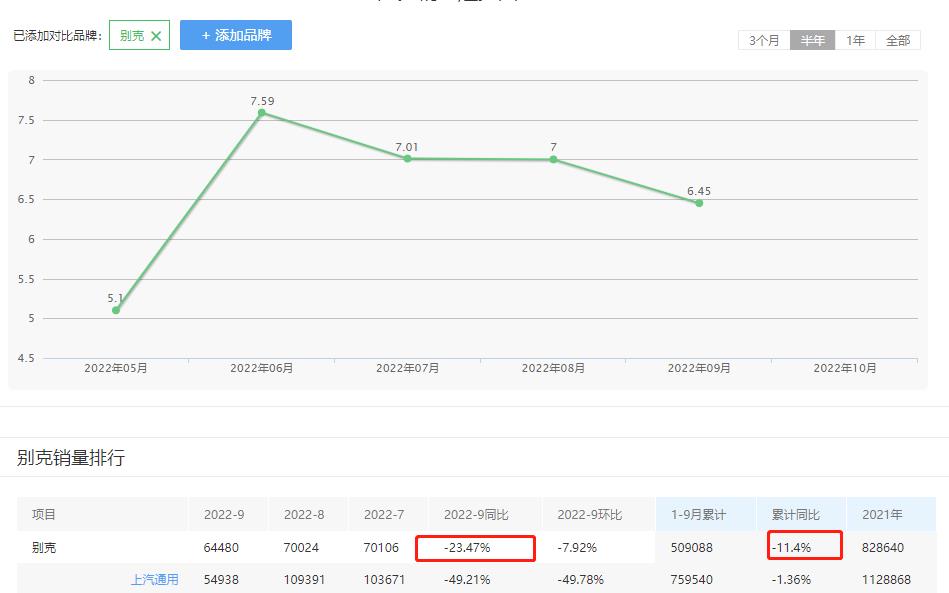The width and height of the screenshot is (949, 593).
Task: Click the 2022年06月 peak data point 7.59
Action: point(262,113)
